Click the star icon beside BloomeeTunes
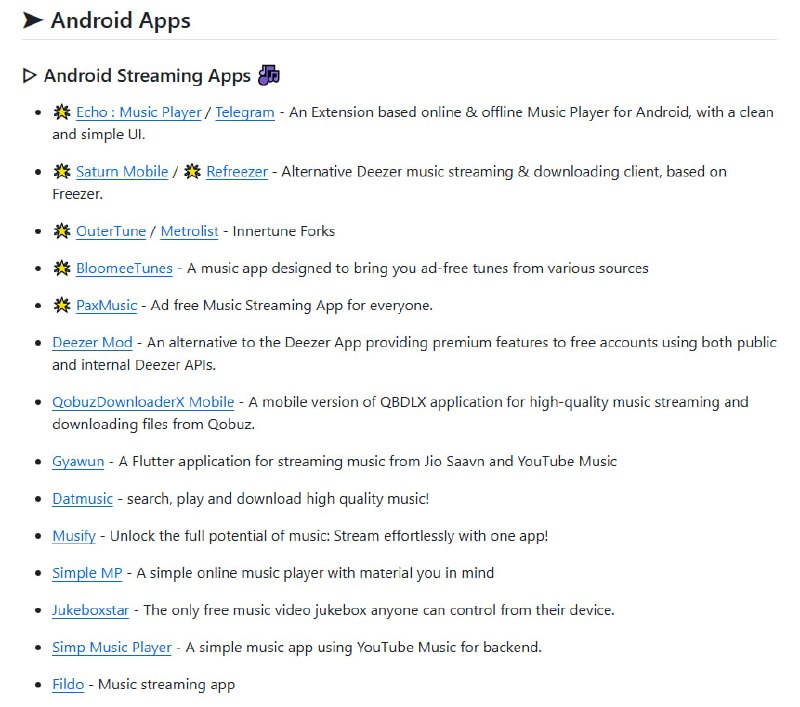This screenshot has height=707, width=800. 62,268
